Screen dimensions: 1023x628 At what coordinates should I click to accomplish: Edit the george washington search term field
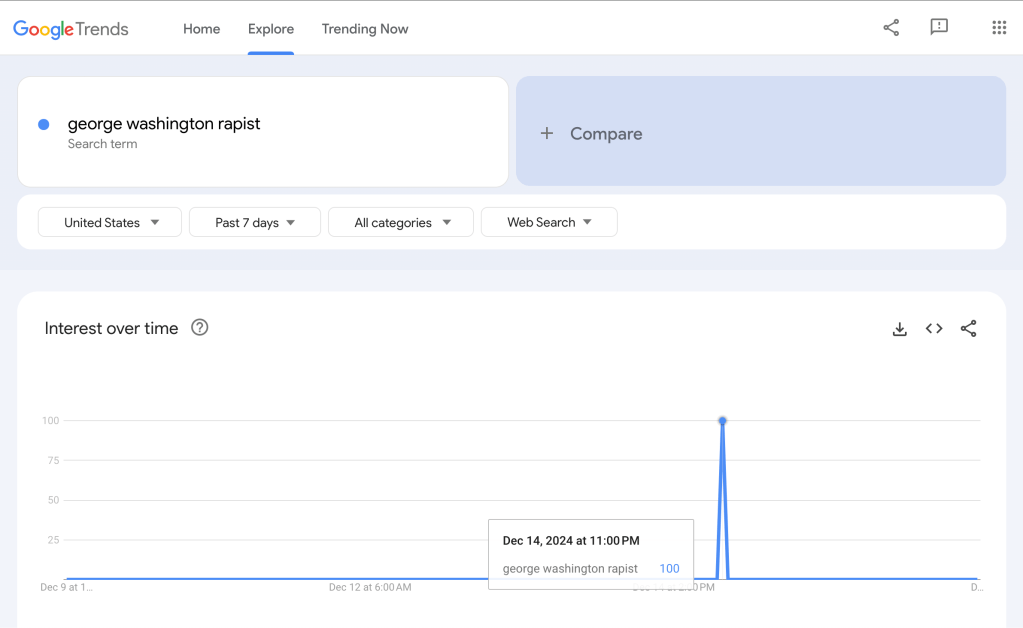pyautogui.click(x=164, y=124)
